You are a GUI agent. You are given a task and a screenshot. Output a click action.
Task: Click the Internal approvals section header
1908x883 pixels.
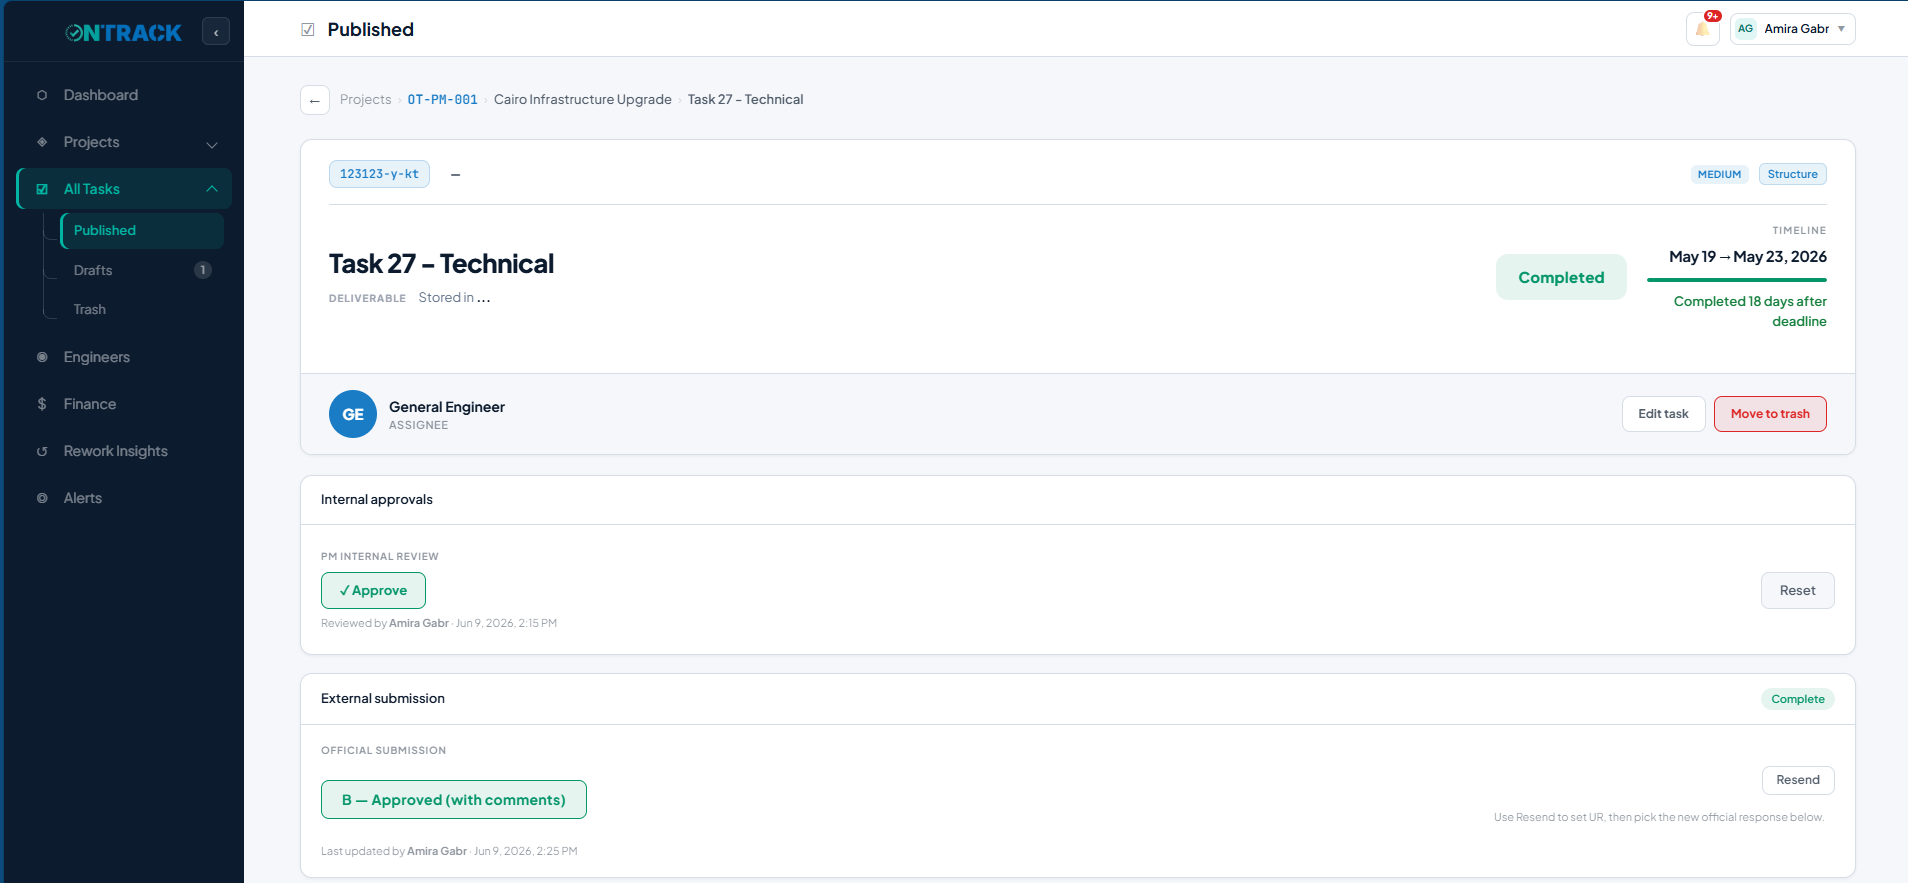click(377, 500)
